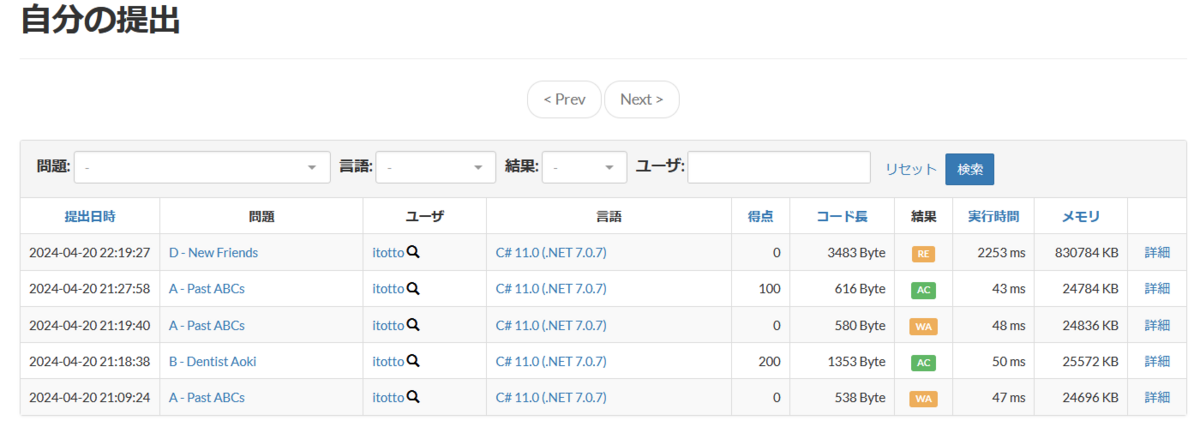Click the timestamp 2024-04-20 22:19:27
Viewport: 1200px width, 427px height.
pyautogui.click(x=90, y=253)
